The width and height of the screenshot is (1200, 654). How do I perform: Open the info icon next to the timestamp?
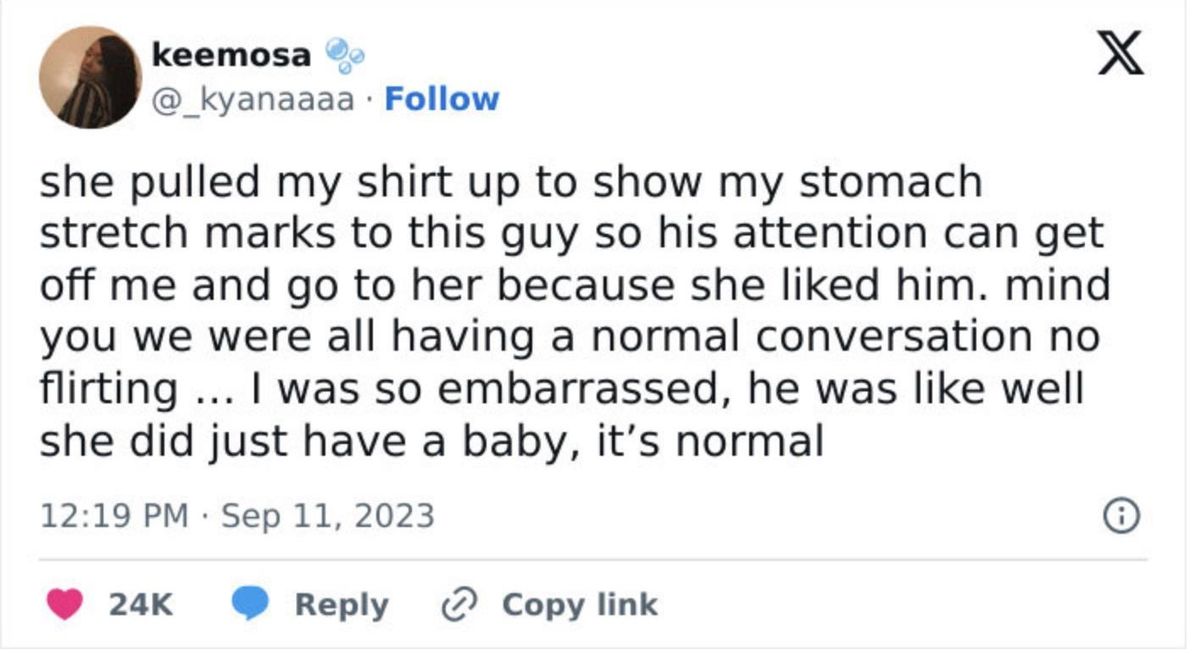[1121, 516]
